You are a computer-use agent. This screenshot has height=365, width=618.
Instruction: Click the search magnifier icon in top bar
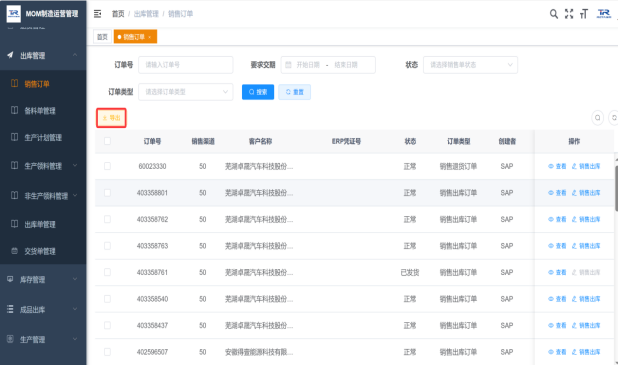tap(553, 14)
